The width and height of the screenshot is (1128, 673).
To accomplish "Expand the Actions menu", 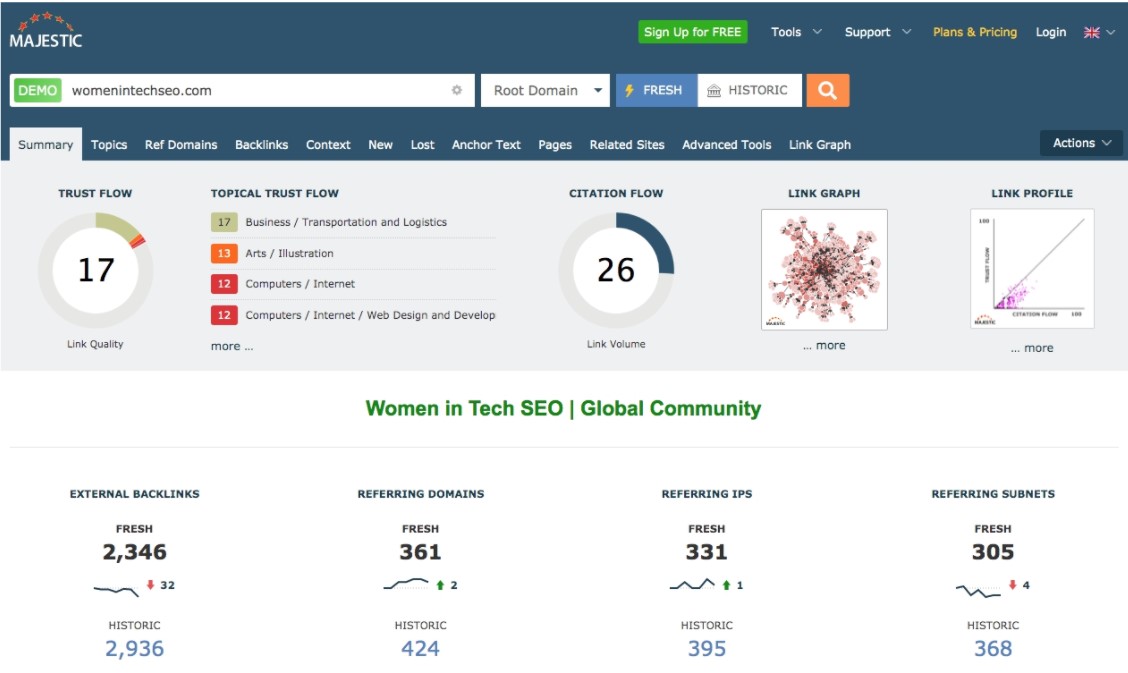I will click(1081, 143).
